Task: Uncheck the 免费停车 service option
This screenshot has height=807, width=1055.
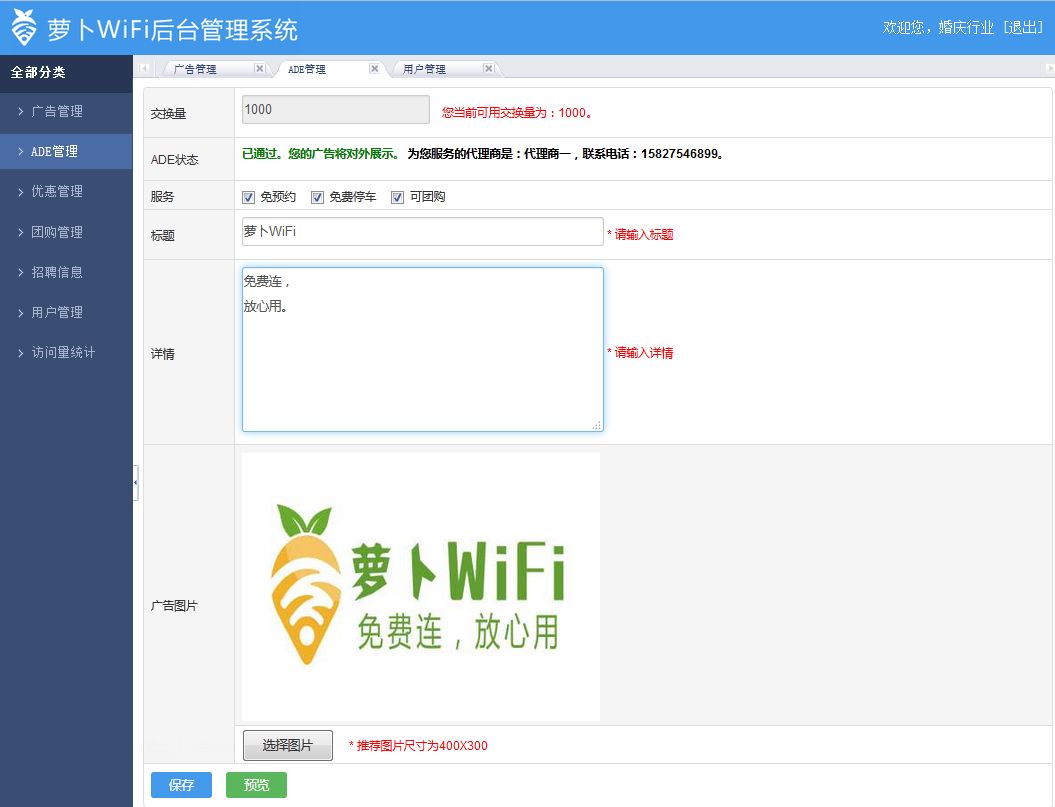Action: 317,197
